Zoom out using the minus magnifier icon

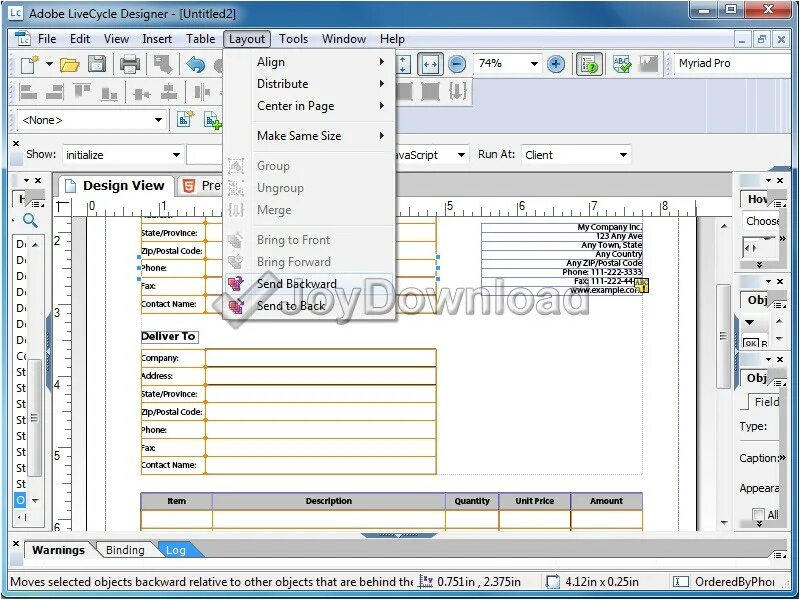[458, 63]
